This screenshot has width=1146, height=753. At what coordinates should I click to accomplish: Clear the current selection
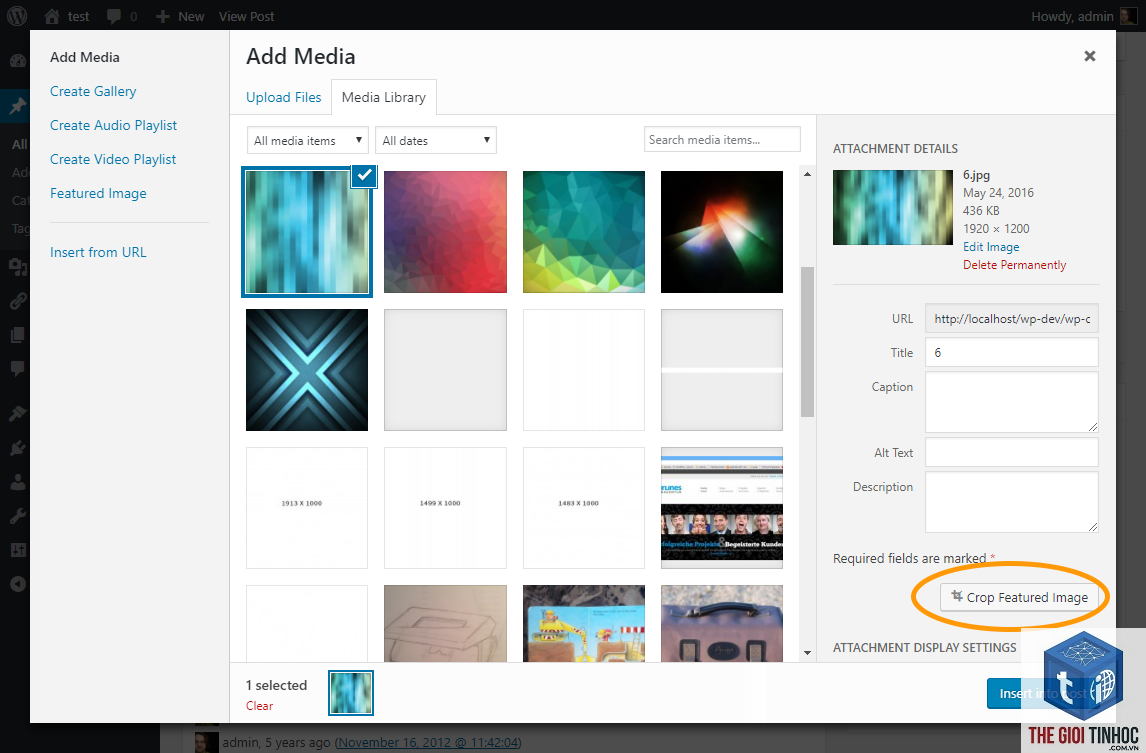tap(259, 705)
